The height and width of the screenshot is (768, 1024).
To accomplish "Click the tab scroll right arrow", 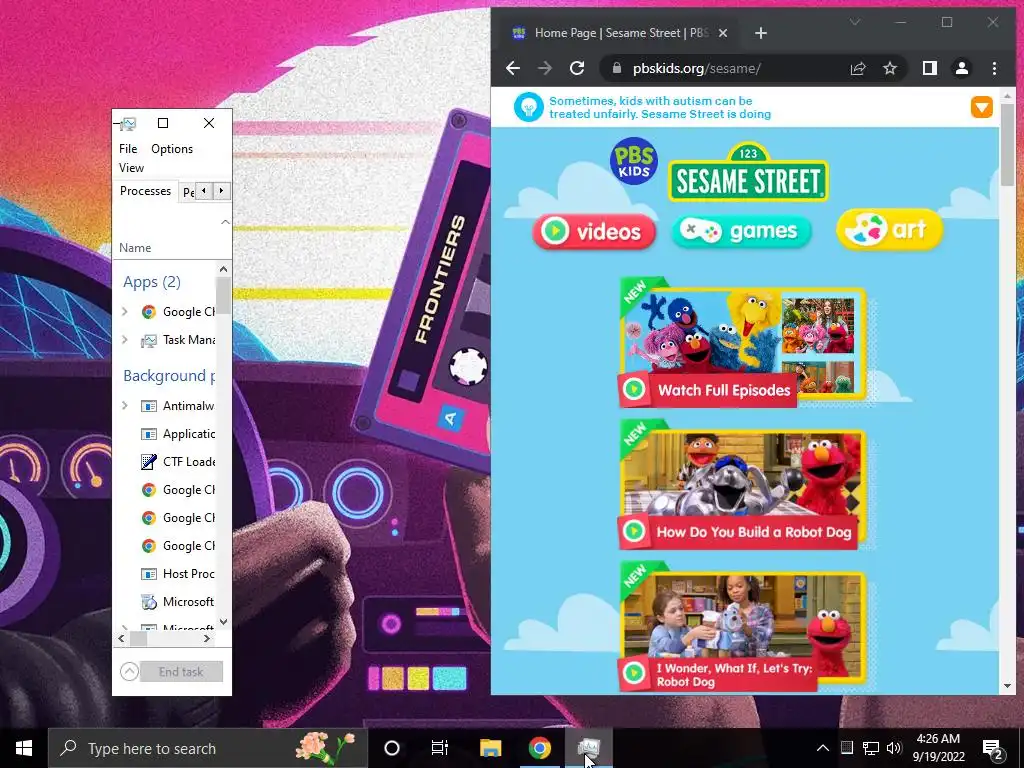I will pyautogui.click(x=221, y=191).
